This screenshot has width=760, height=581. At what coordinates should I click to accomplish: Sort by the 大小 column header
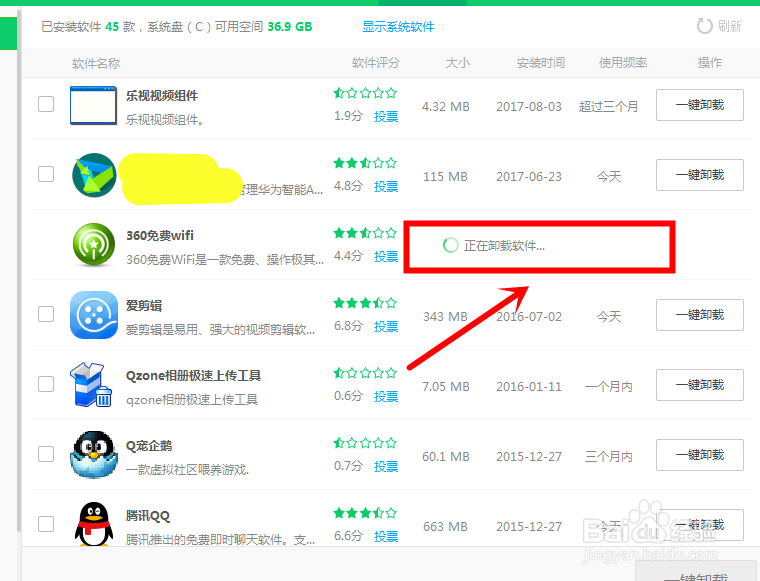[458, 63]
